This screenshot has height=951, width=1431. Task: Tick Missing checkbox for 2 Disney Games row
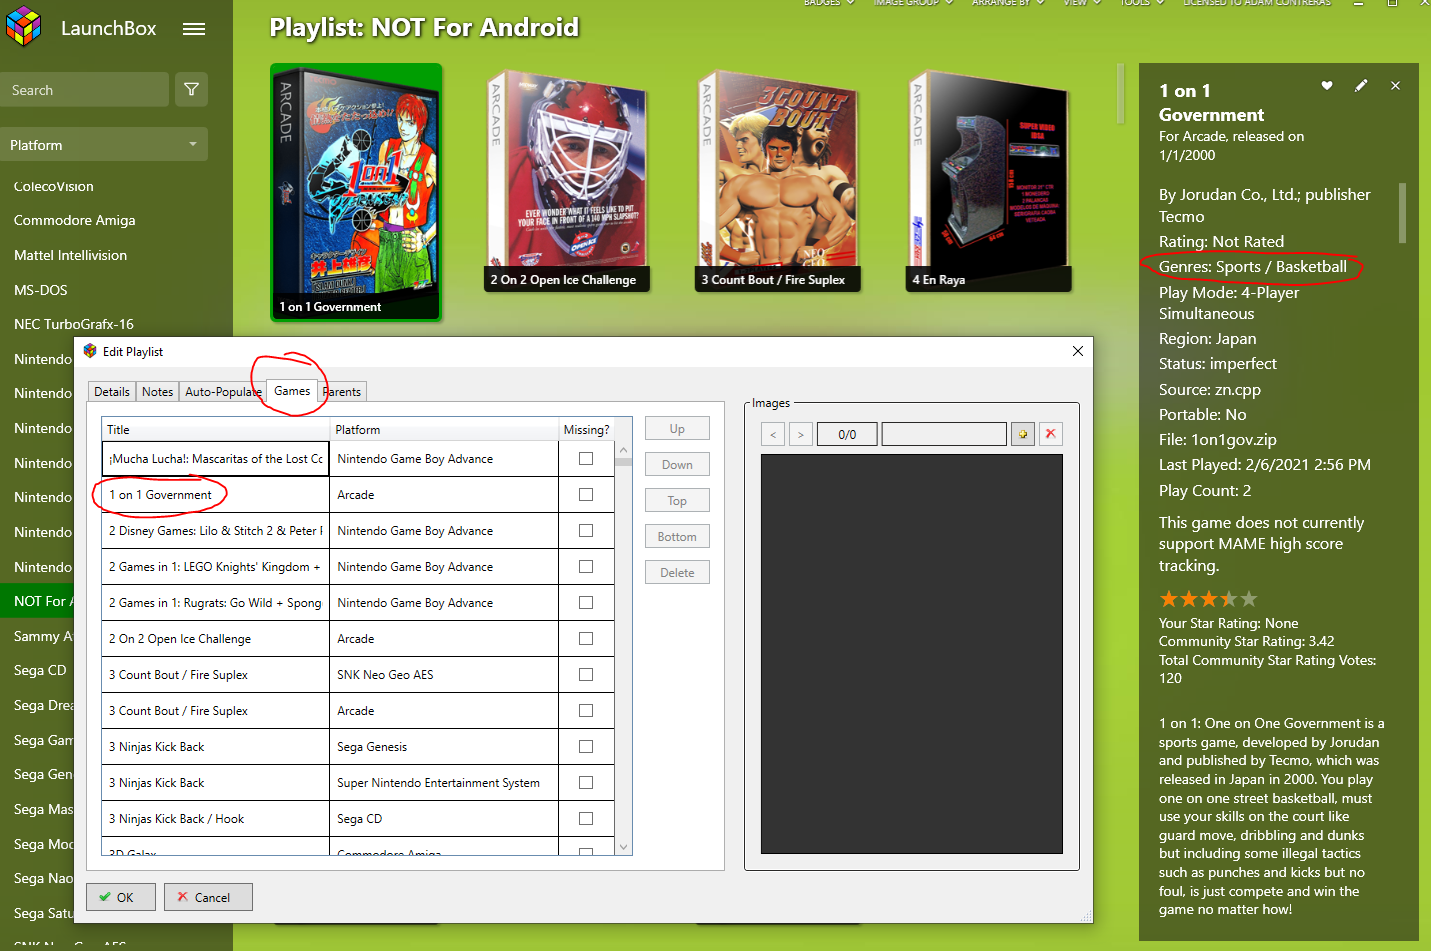pyautogui.click(x=586, y=531)
